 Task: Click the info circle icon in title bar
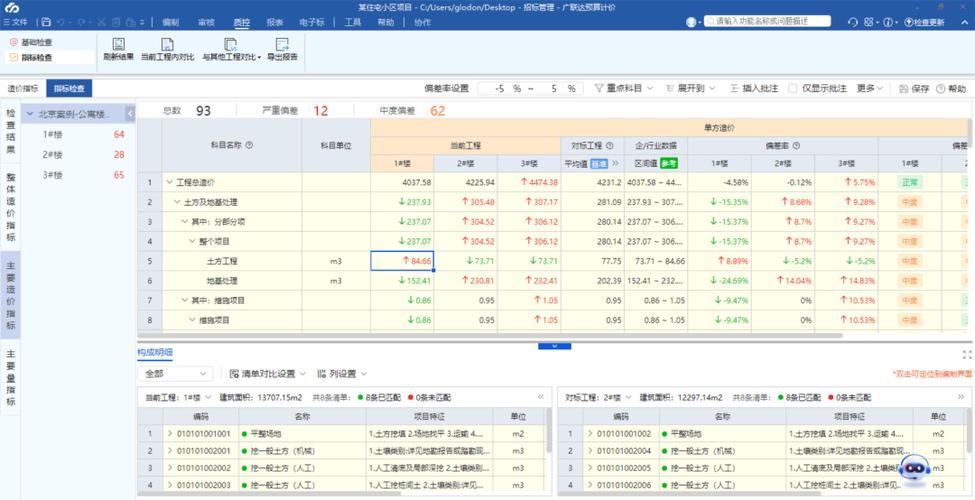(887, 22)
